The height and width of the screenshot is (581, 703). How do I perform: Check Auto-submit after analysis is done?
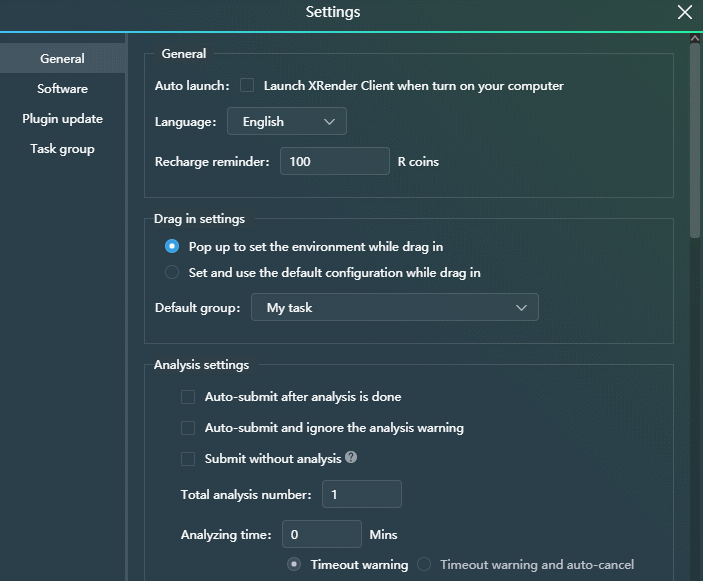point(188,397)
